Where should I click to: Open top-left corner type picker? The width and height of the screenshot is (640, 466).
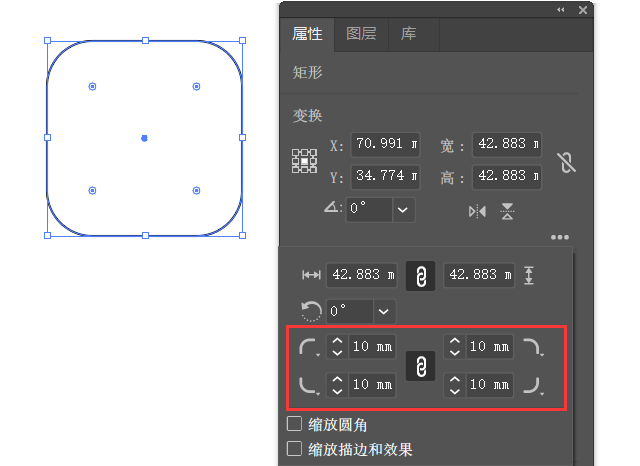pyautogui.click(x=309, y=347)
